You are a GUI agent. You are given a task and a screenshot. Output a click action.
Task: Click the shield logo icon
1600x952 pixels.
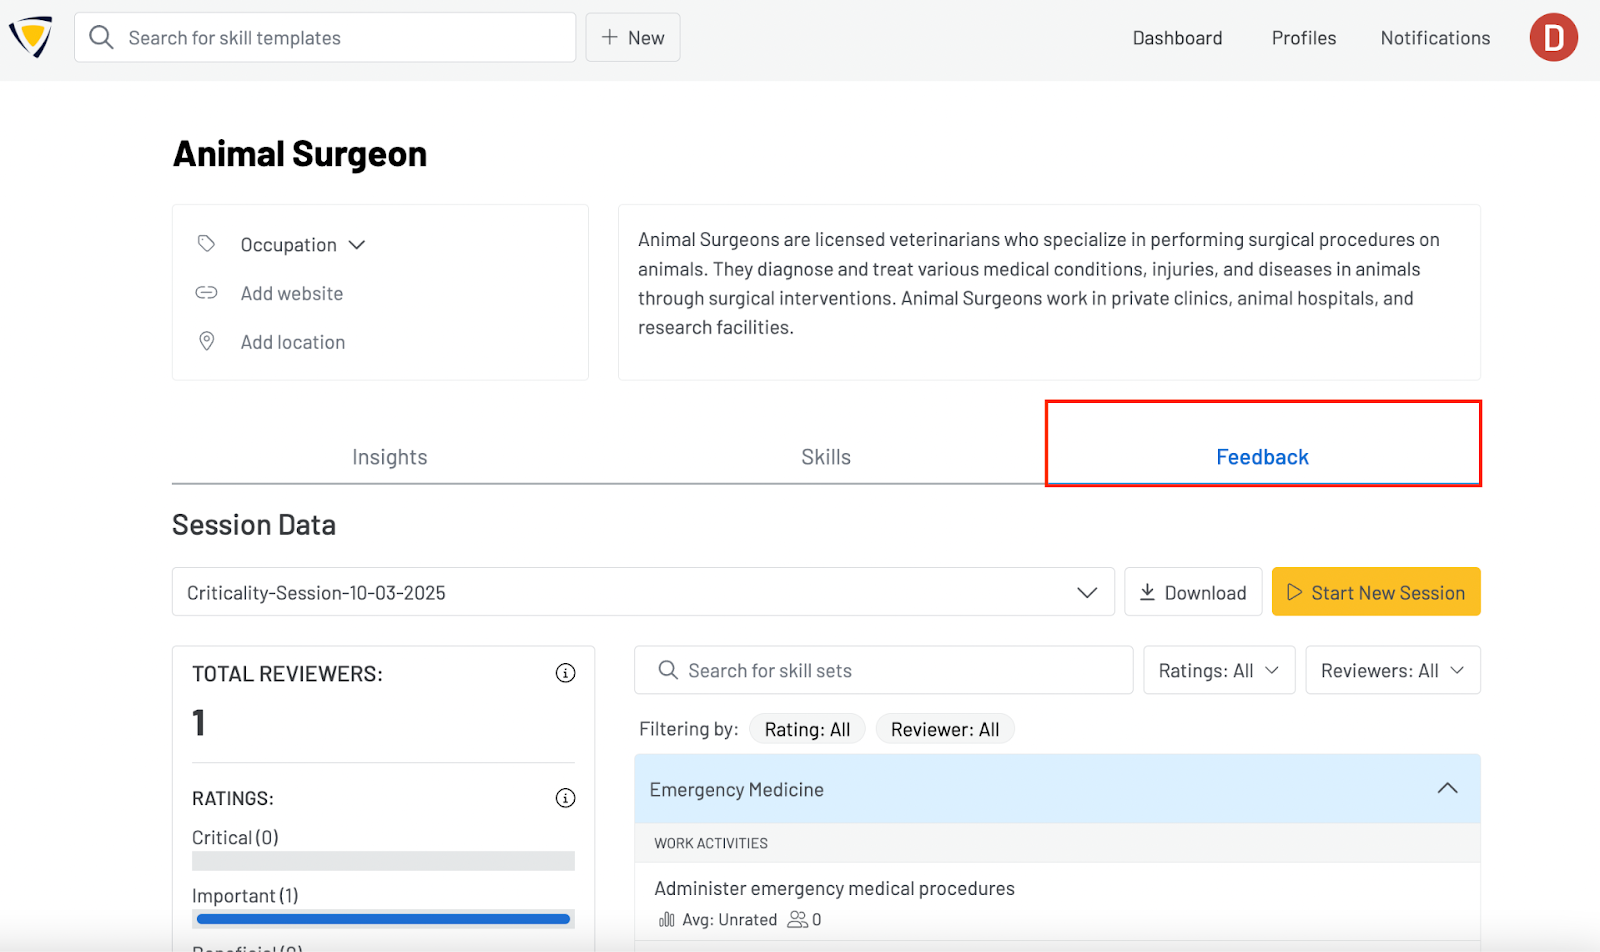click(x=31, y=38)
